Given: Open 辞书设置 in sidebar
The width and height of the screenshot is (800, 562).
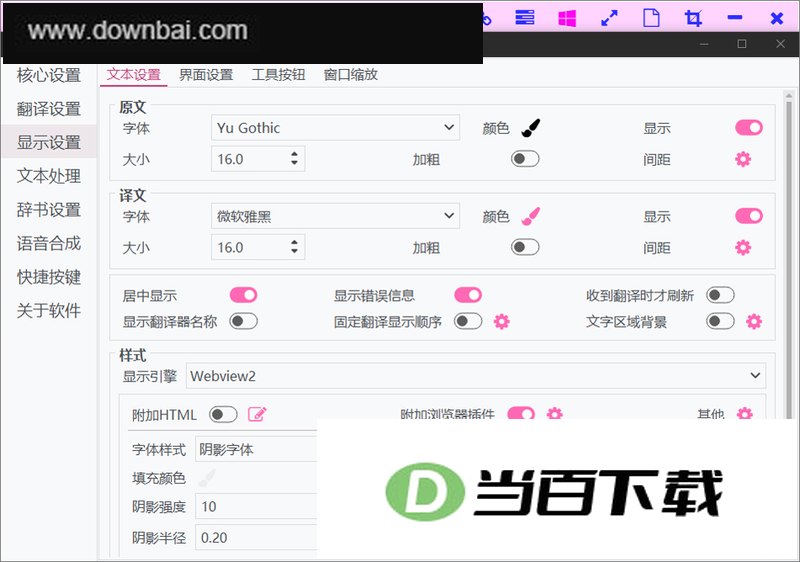Looking at the screenshot, I should (48, 210).
